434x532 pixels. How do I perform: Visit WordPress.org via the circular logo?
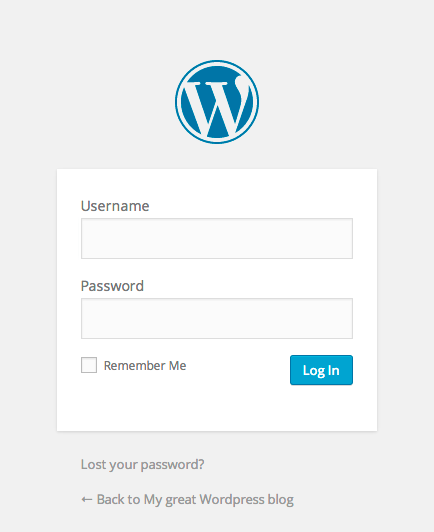tap(217, 102)
